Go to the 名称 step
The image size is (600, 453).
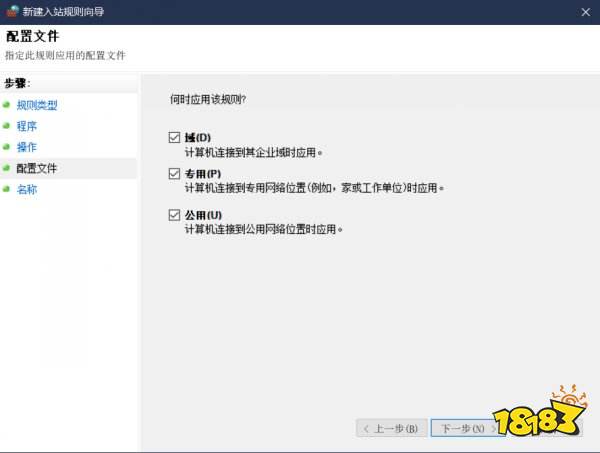pyautogui.click(x=27, y=189)
